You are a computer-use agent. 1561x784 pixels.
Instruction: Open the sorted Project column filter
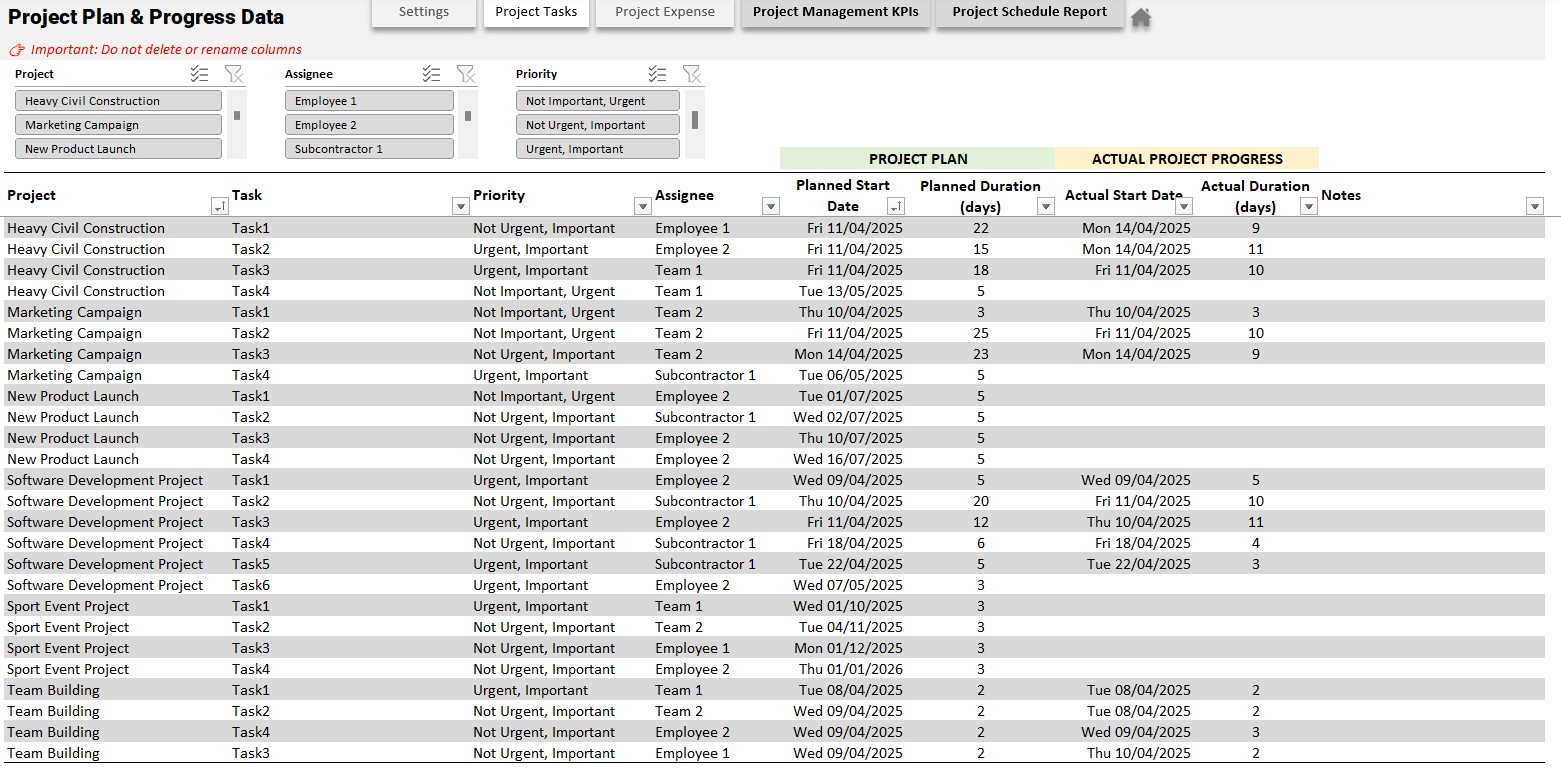(219, 206)
